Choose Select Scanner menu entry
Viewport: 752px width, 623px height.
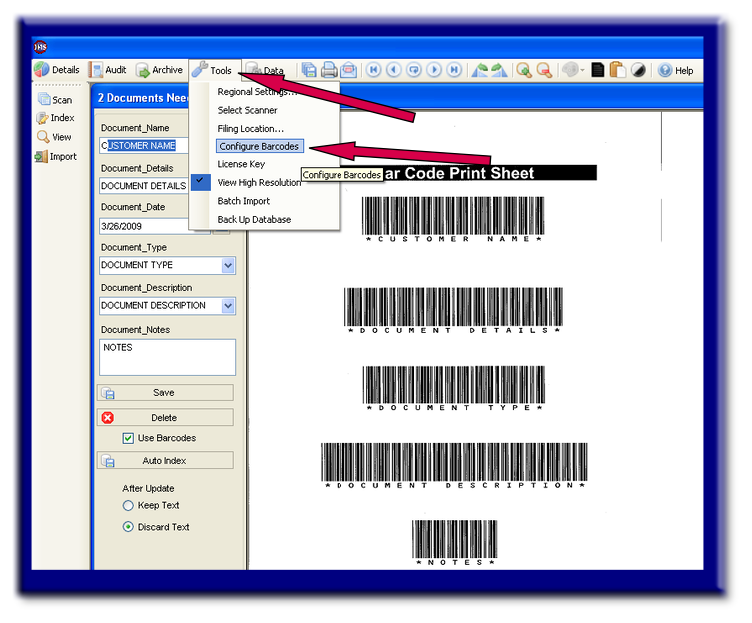pos(247,110)
